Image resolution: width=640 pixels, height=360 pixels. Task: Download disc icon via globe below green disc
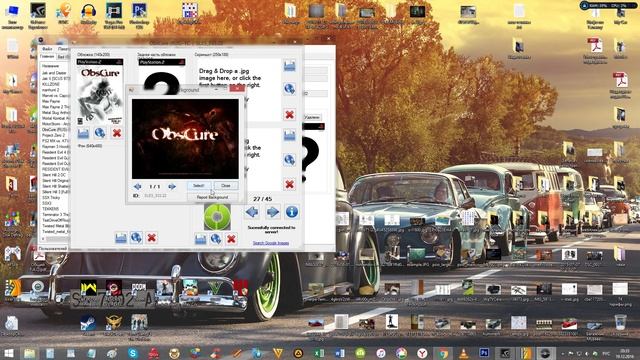(x=216, y=239)
